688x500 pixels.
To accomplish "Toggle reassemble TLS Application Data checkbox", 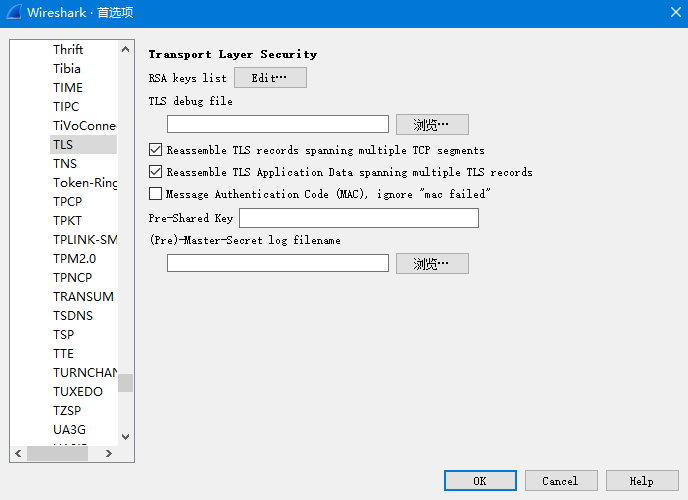I will tap(155, 171).
